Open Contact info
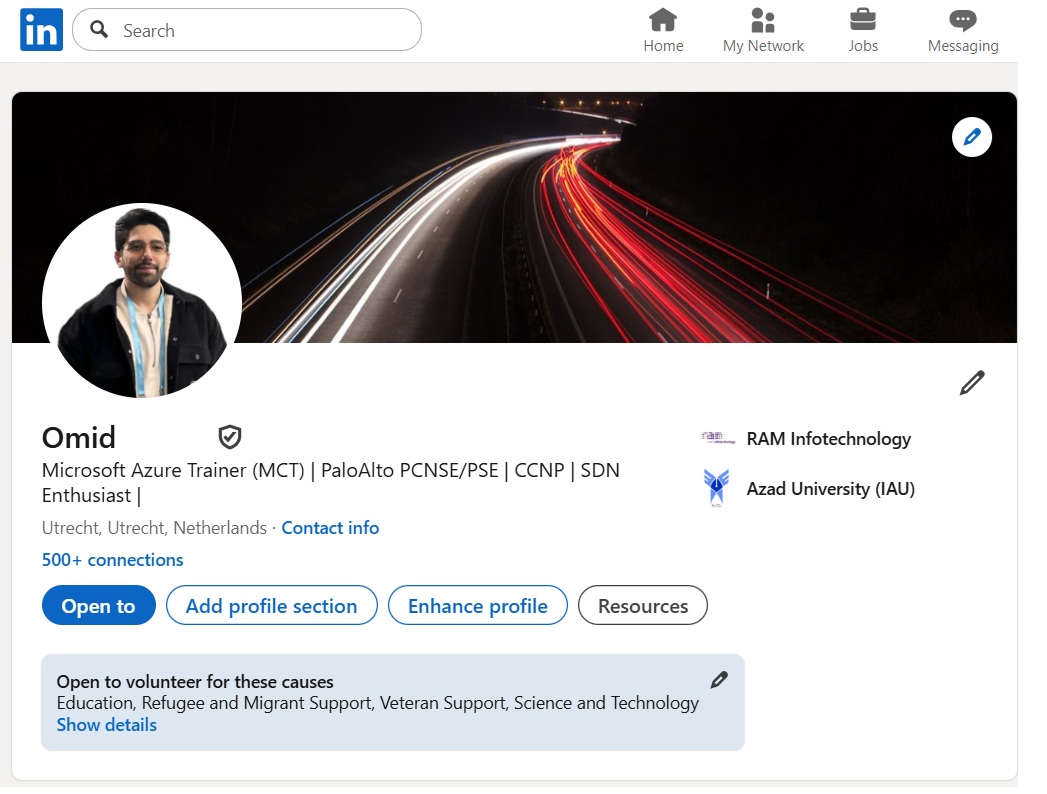The image size is (1047, 794). (x=330, y=527)
